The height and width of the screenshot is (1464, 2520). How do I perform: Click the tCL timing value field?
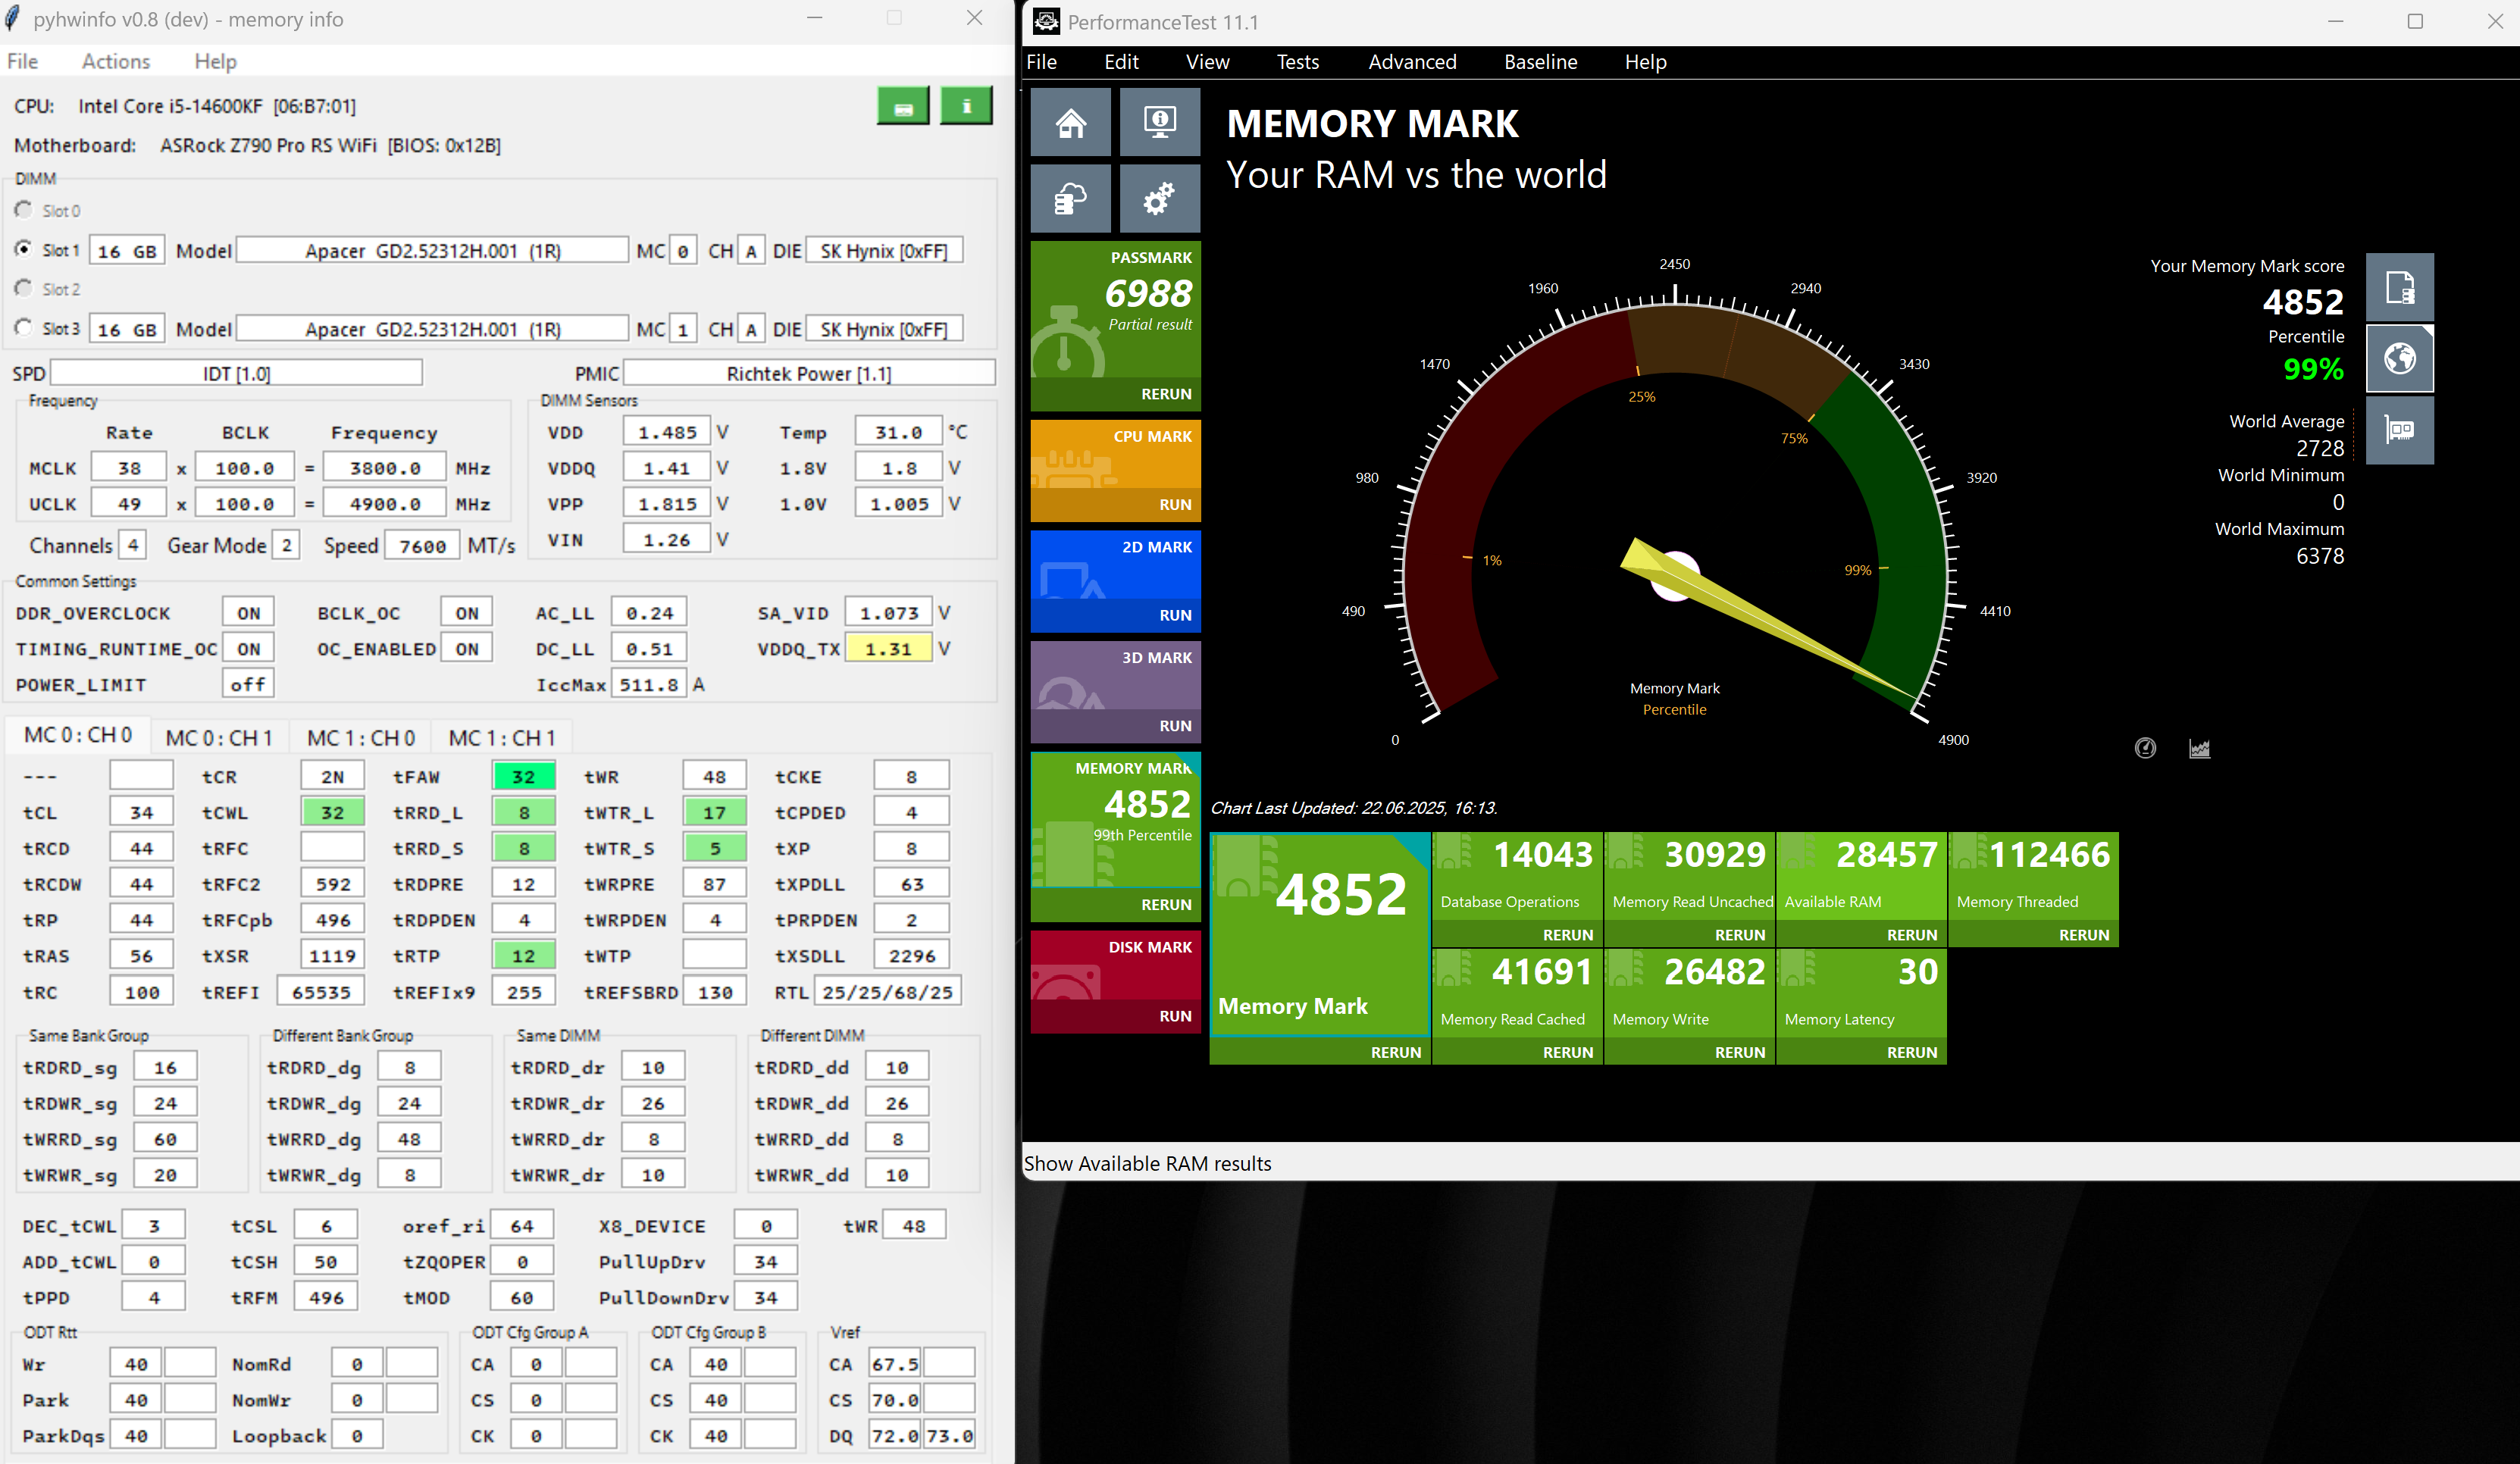tap(141, 812)
